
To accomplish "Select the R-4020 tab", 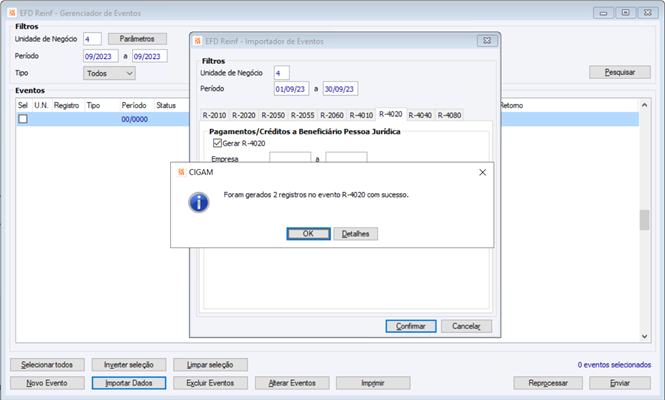I will [x=391, y=114].
